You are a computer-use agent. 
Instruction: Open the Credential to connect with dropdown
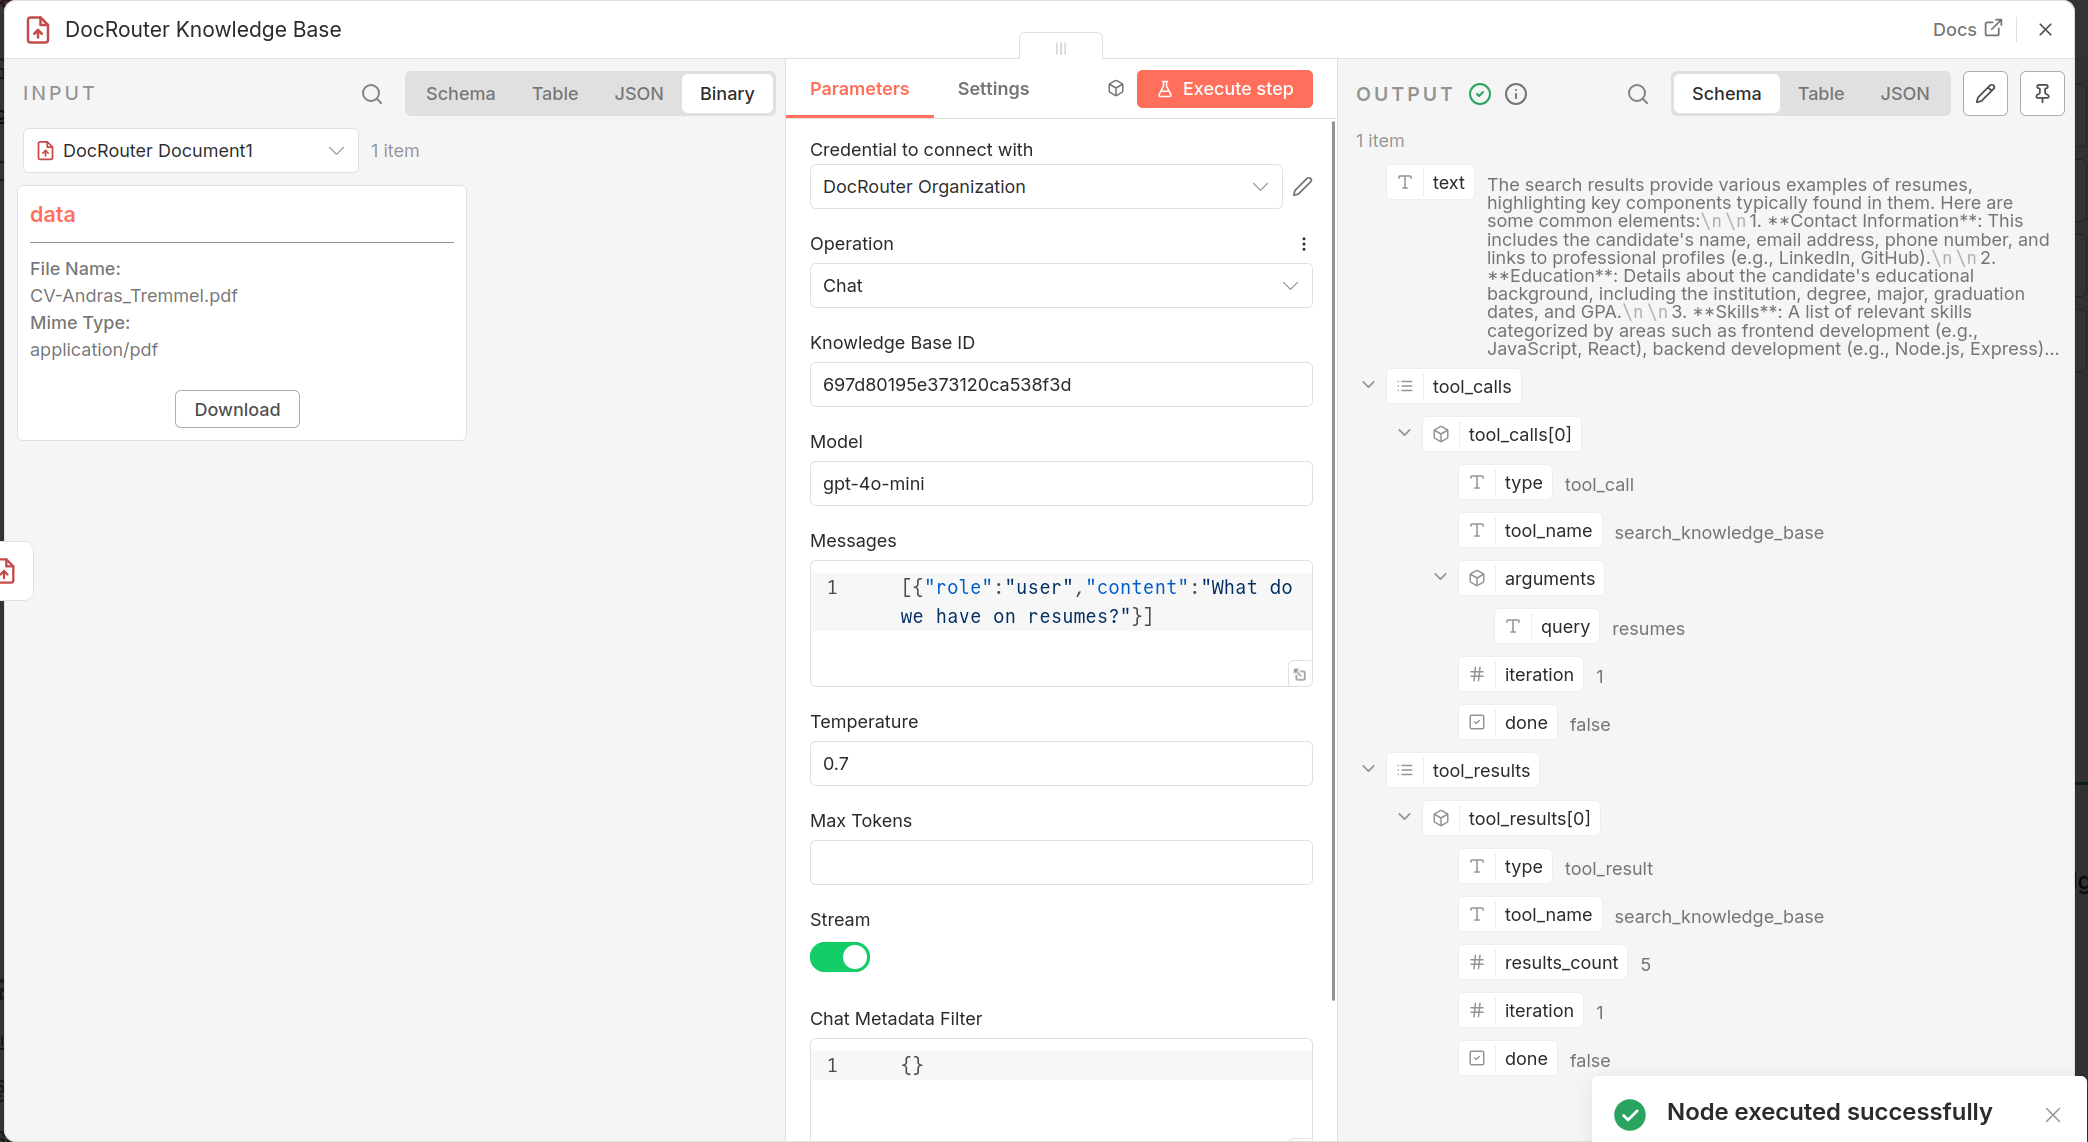1046,187
